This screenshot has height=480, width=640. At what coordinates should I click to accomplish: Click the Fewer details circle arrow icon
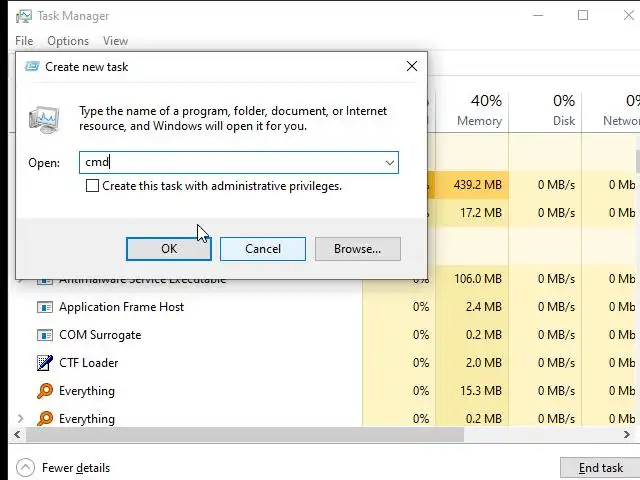pyautogui.click(x=25, y=468)
